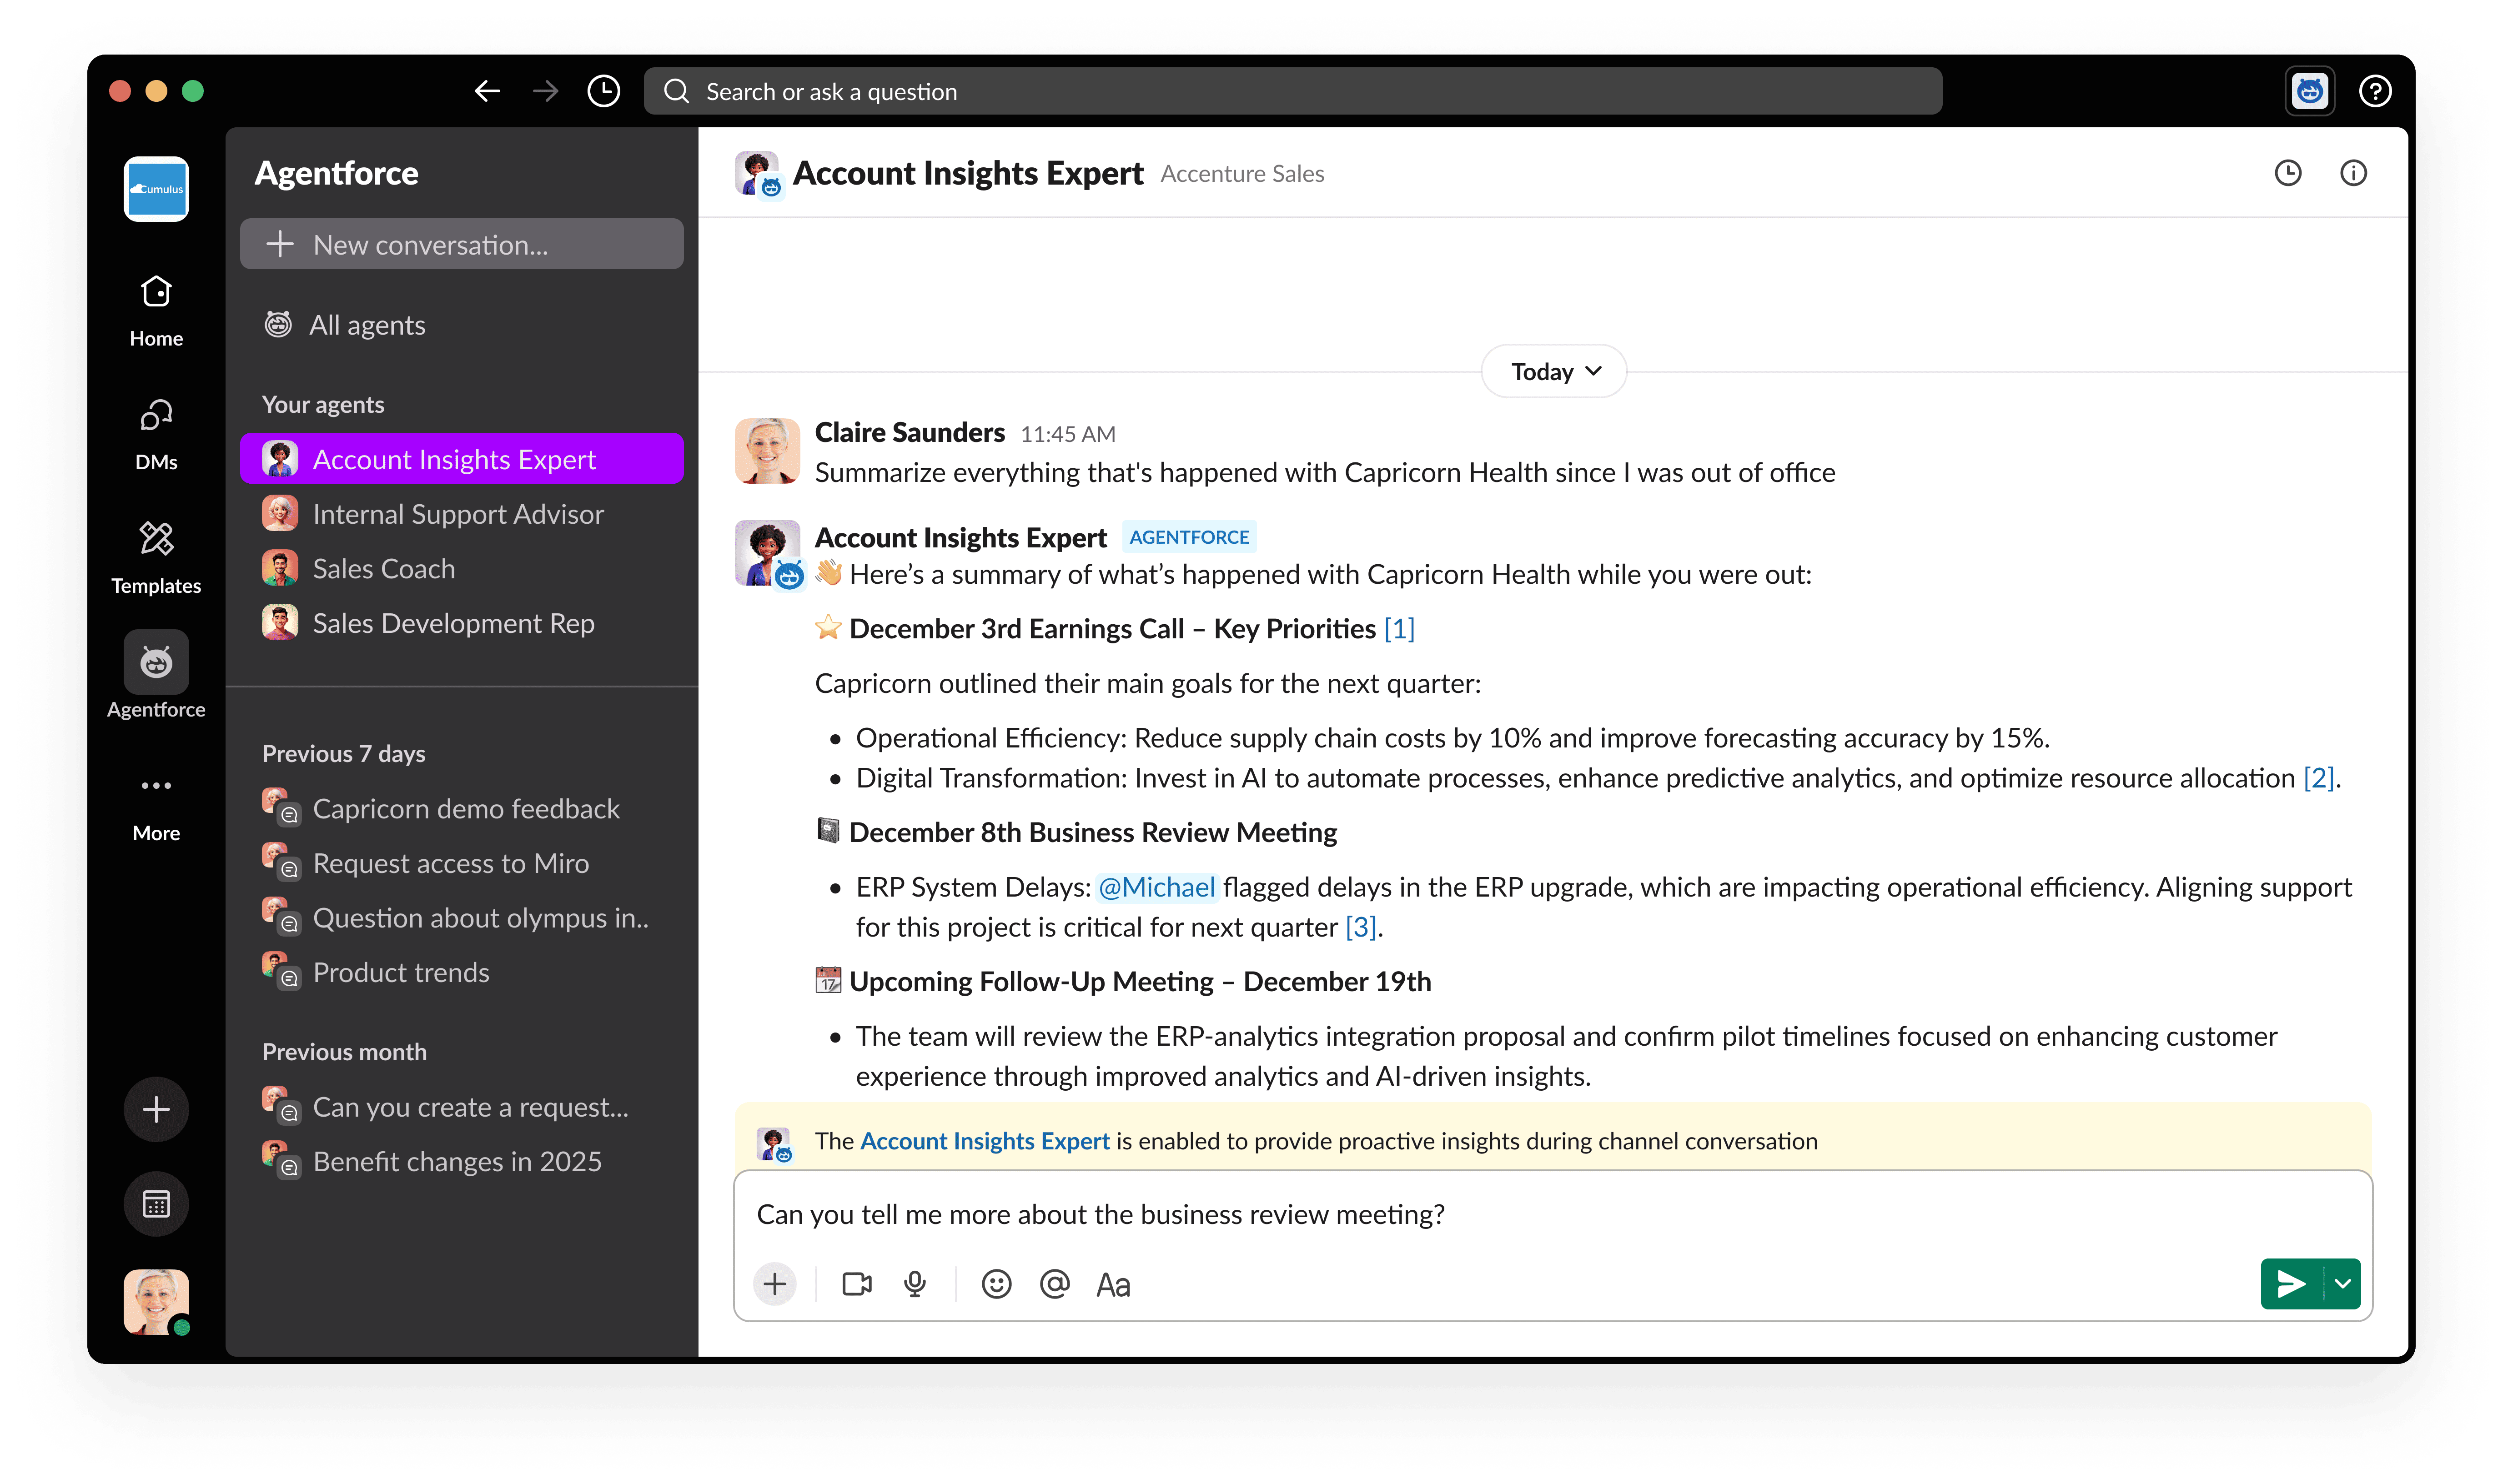Send the message with green arrow button
This screenshot has height=1484, width=2503.
click(2290, 1284)
